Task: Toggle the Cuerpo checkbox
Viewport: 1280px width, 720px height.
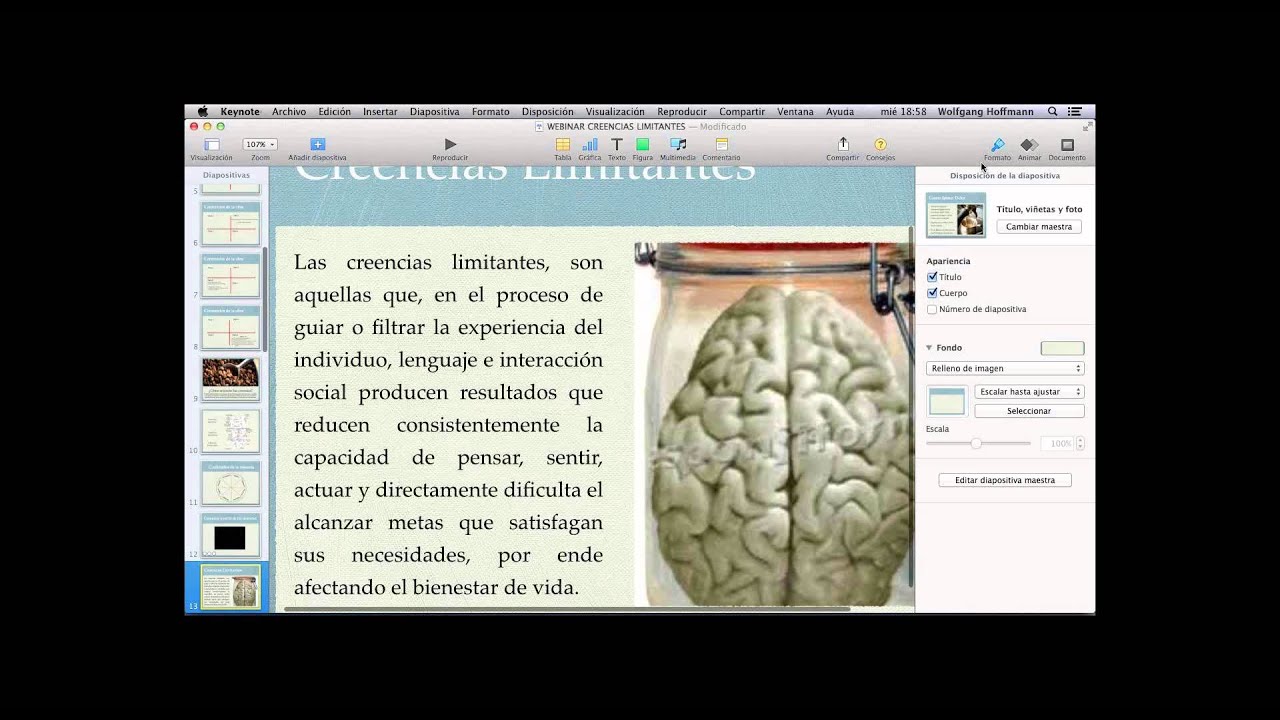Action: point(932,293)
